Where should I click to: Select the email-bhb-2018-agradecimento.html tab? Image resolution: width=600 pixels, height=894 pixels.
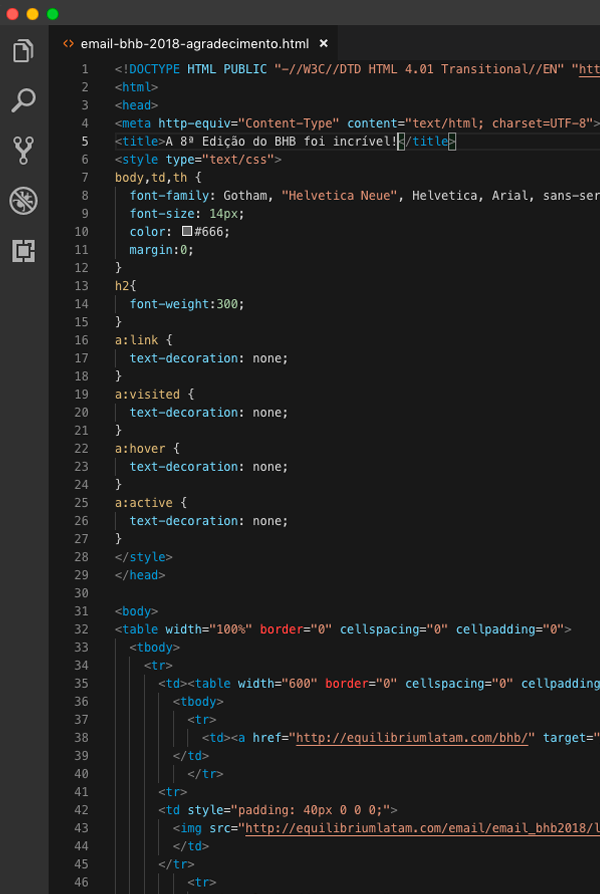[194, 44]
